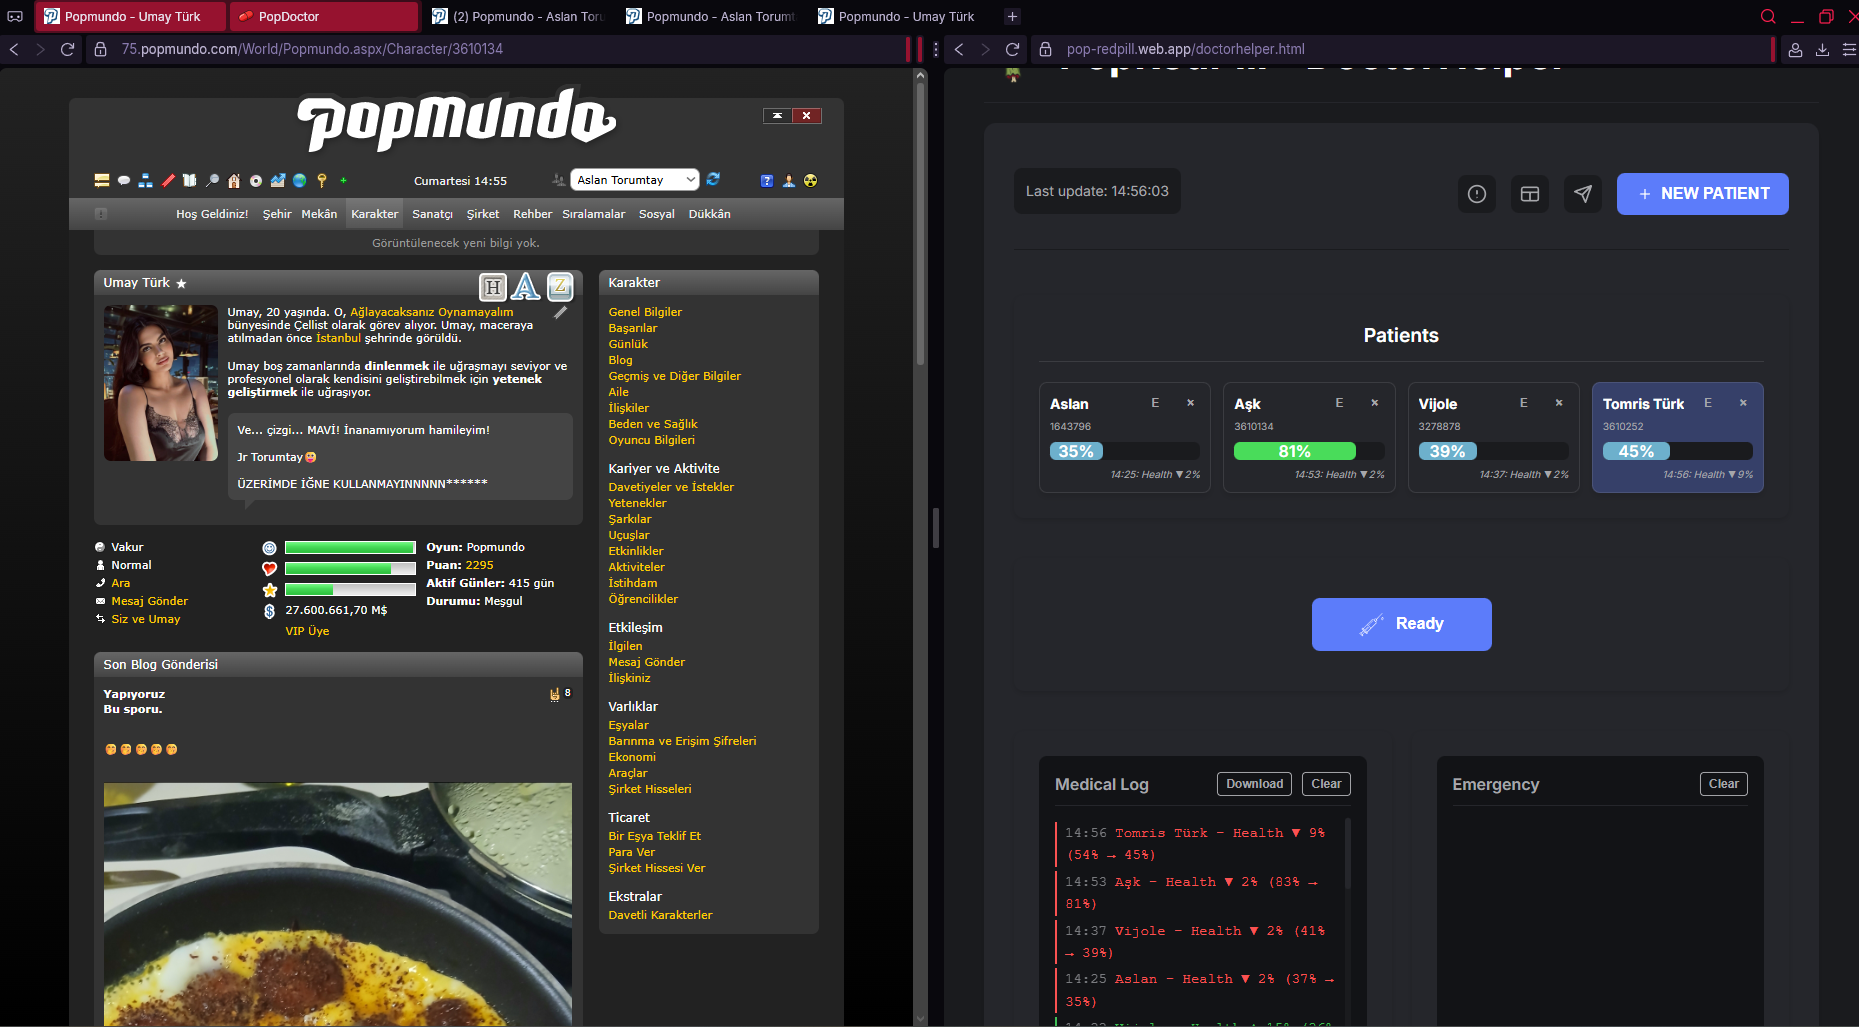This screenshot has height=1027, width=1859.
Task: Click the paper plane send icon in DoctorHelper
Action: [1583, 194]
